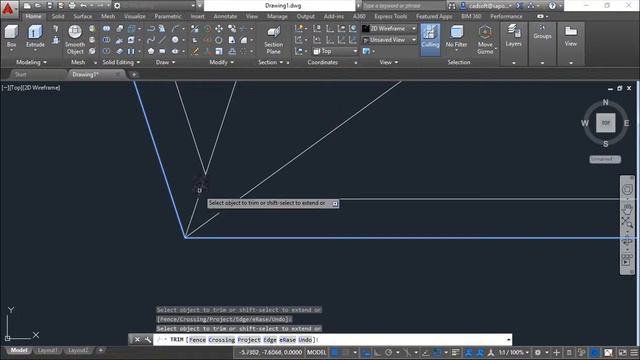Click the Pan hand icon in navigation bar

tap(627, 209)
